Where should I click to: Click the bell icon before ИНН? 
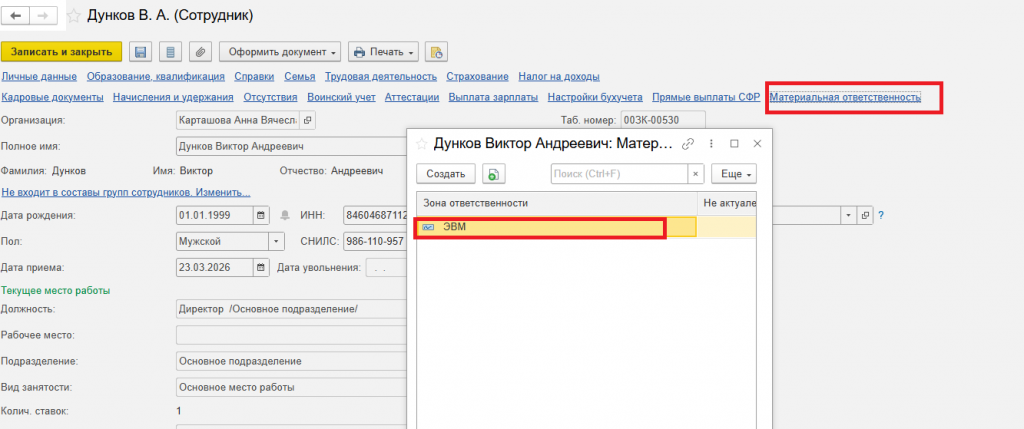(285, 215)
